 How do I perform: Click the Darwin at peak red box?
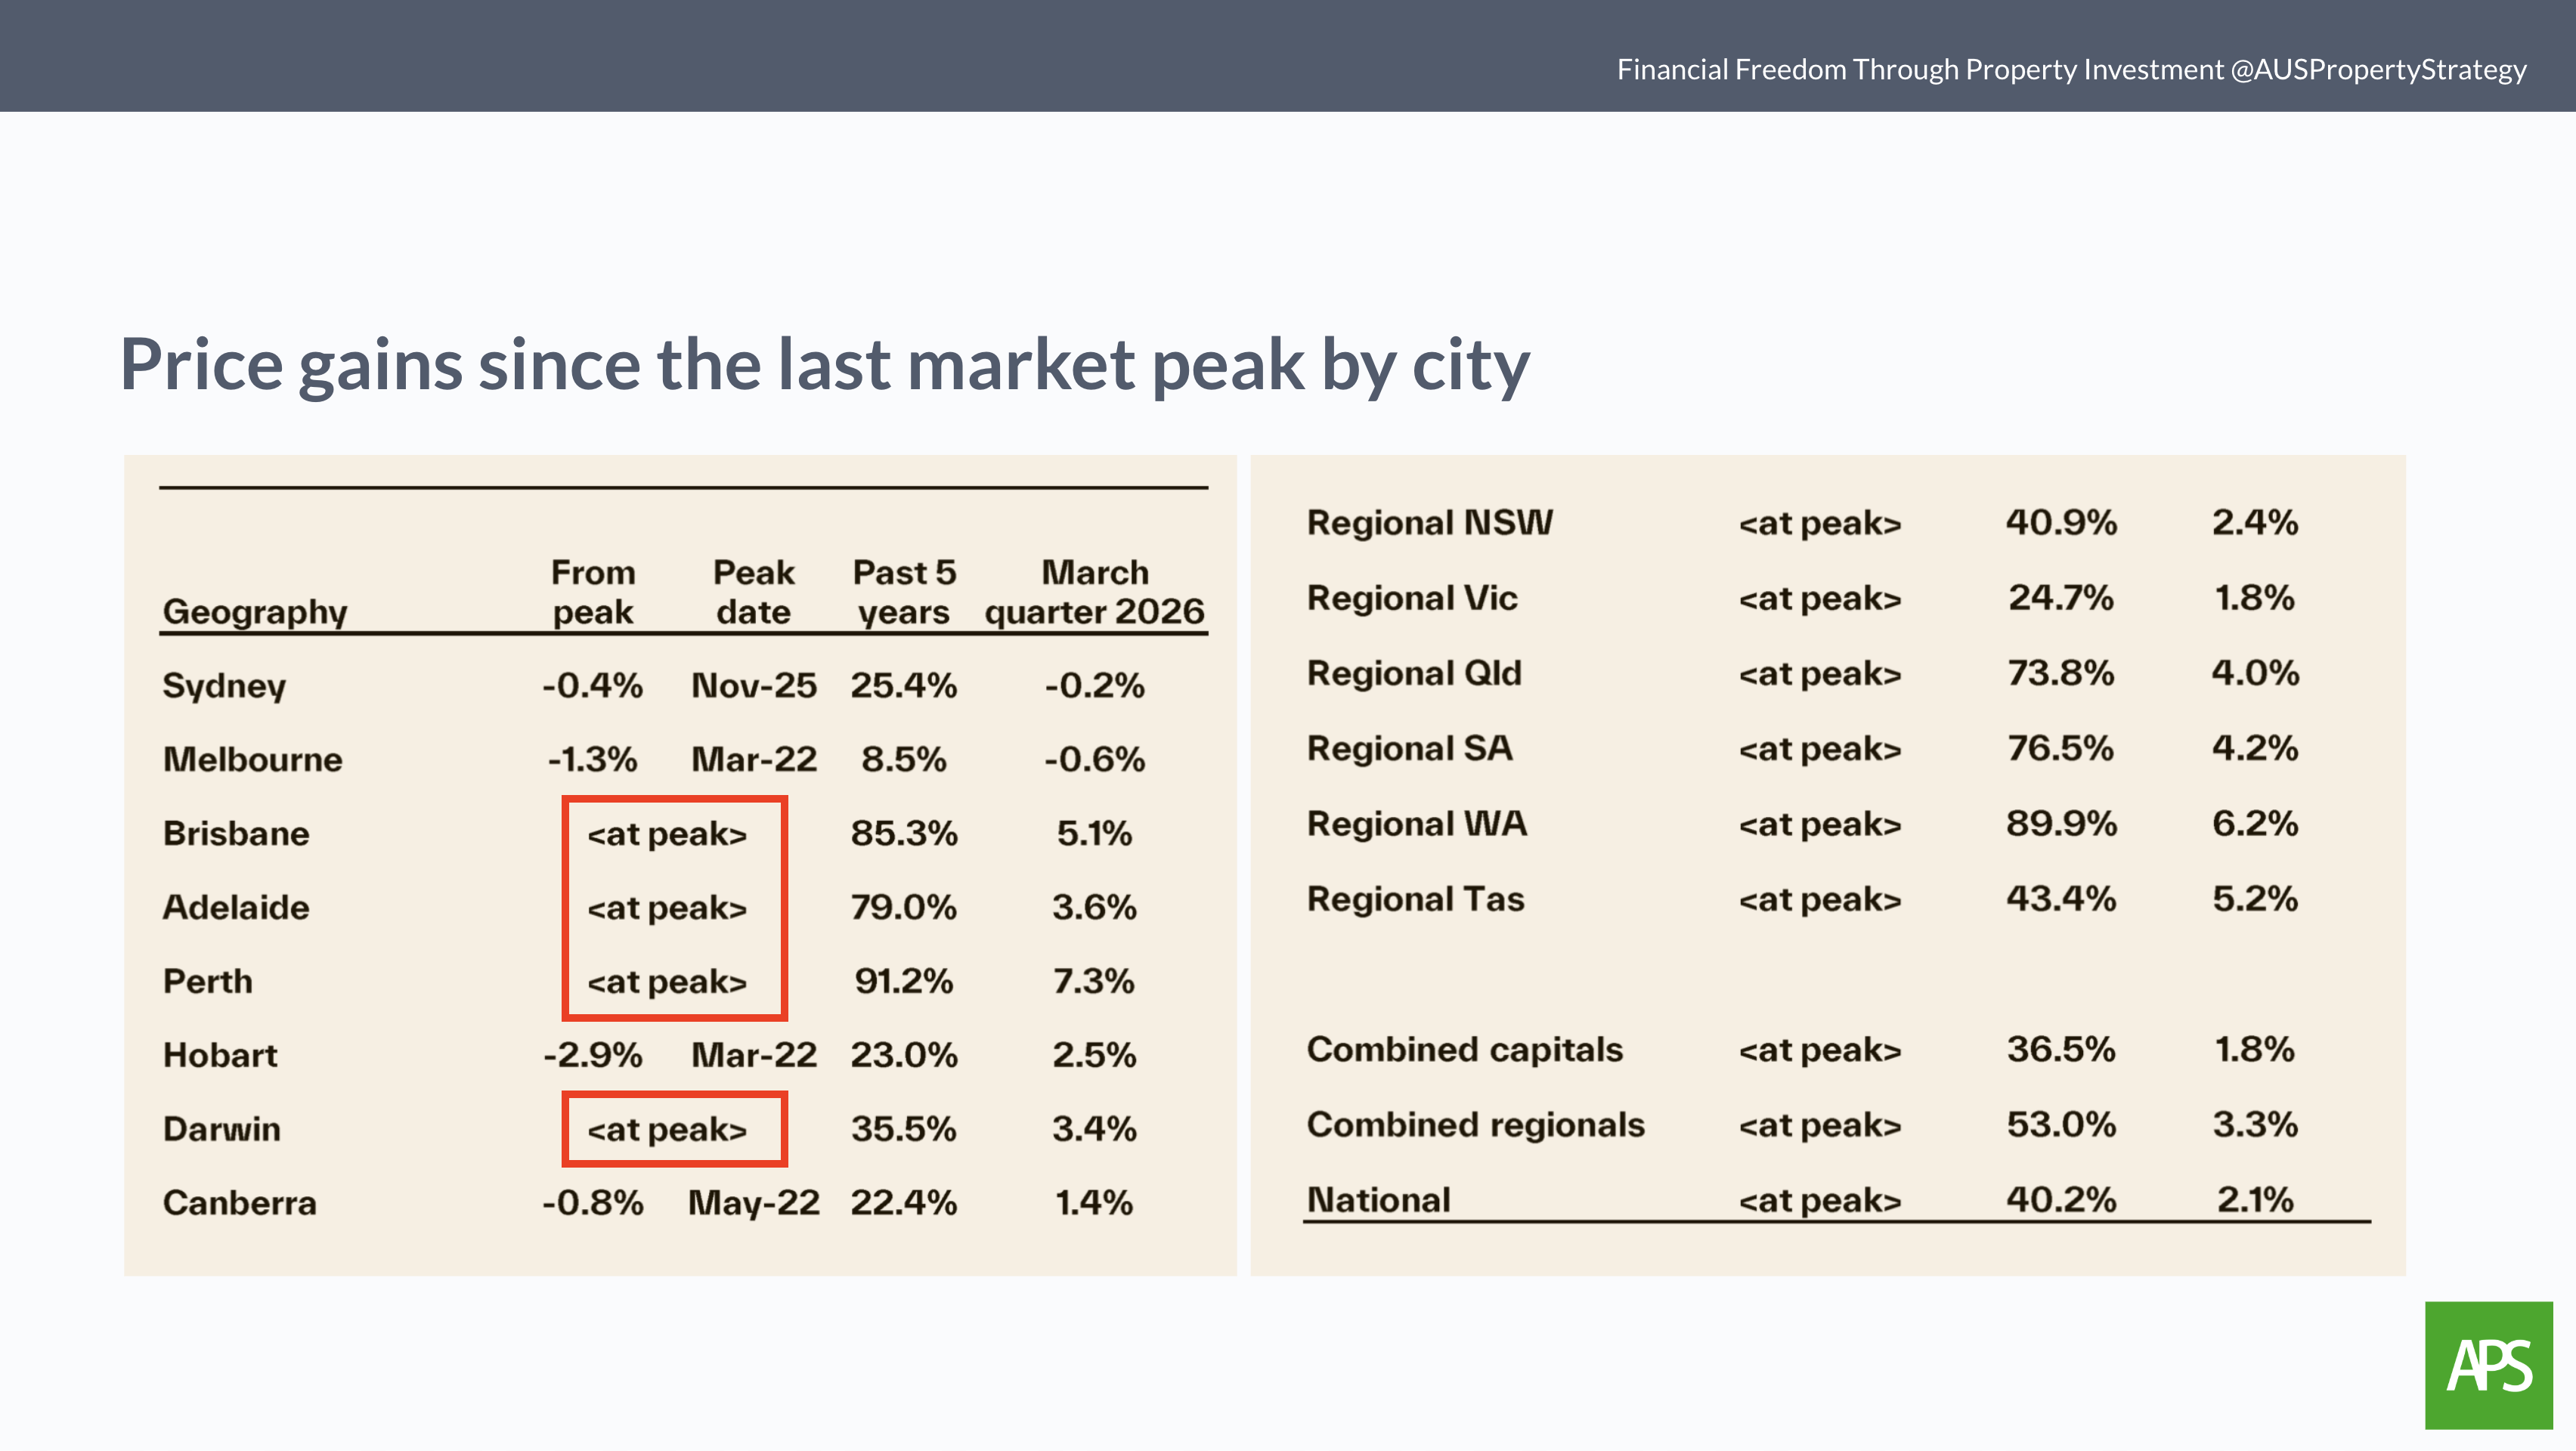pyautogui.click(x=674, y=1129)
